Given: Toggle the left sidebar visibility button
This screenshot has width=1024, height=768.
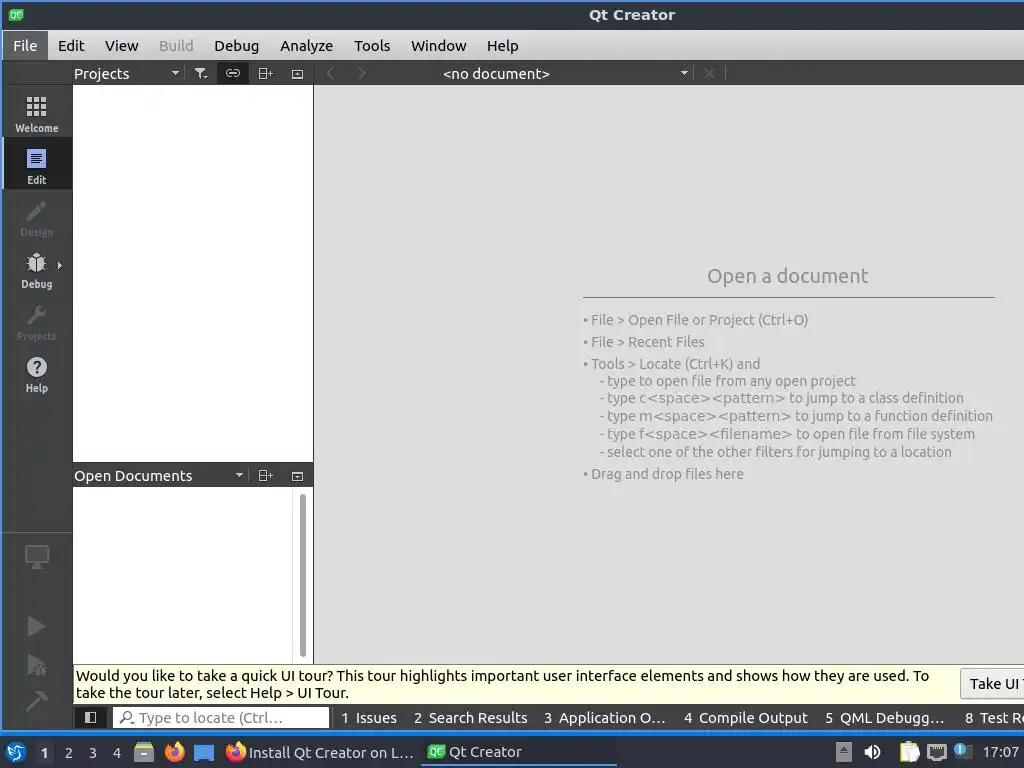Looking at the screenshot, I should [90, 718].
